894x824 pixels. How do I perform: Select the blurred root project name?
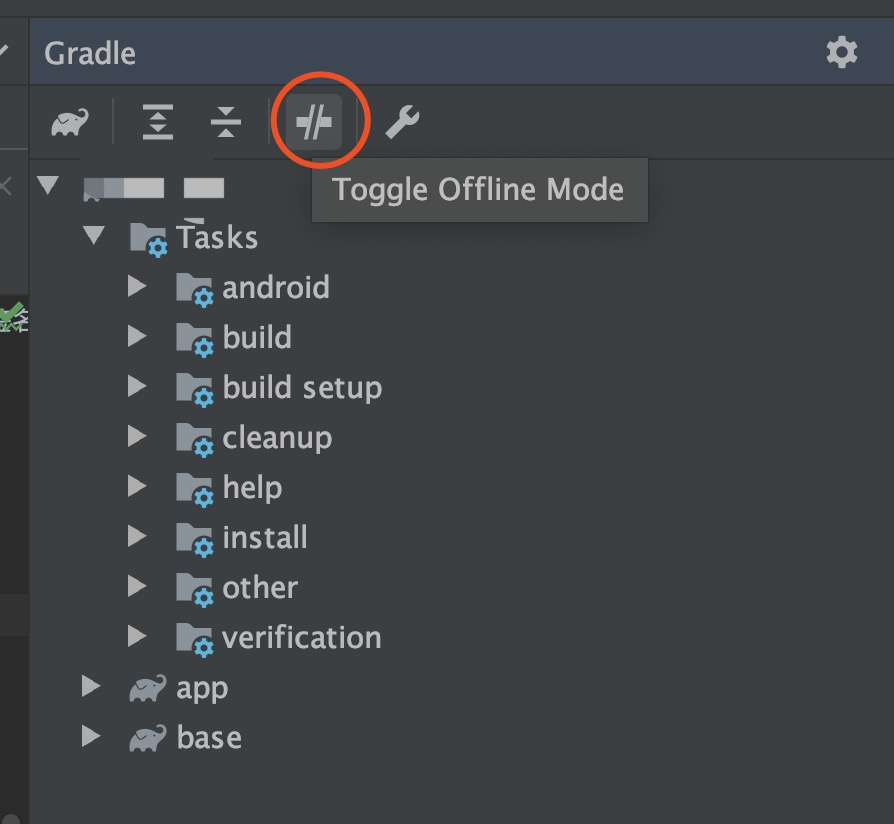pos(154,188)
